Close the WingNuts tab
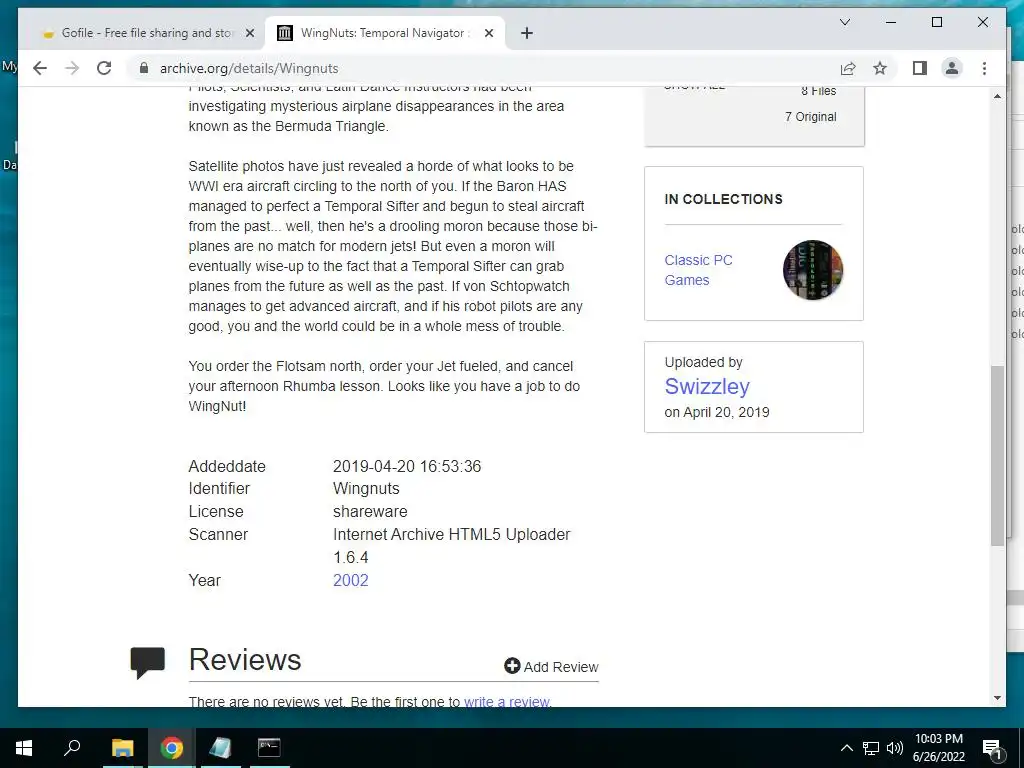 pyautogui.click(x=488, y=33)
